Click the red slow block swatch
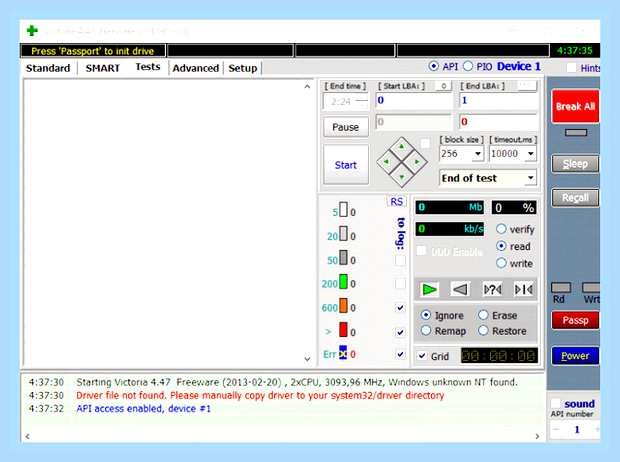 pos(343,329)
